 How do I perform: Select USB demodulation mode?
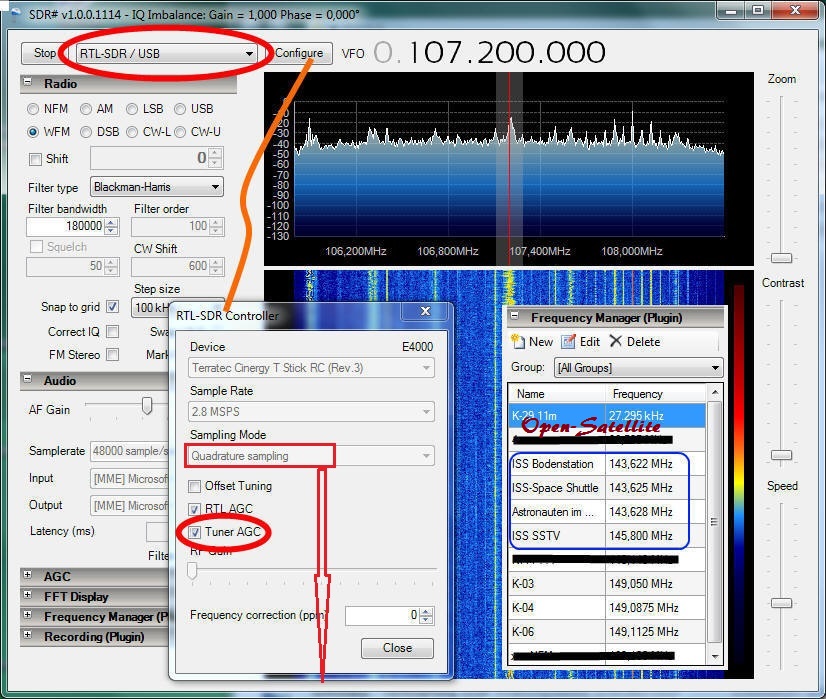[180, 109]
